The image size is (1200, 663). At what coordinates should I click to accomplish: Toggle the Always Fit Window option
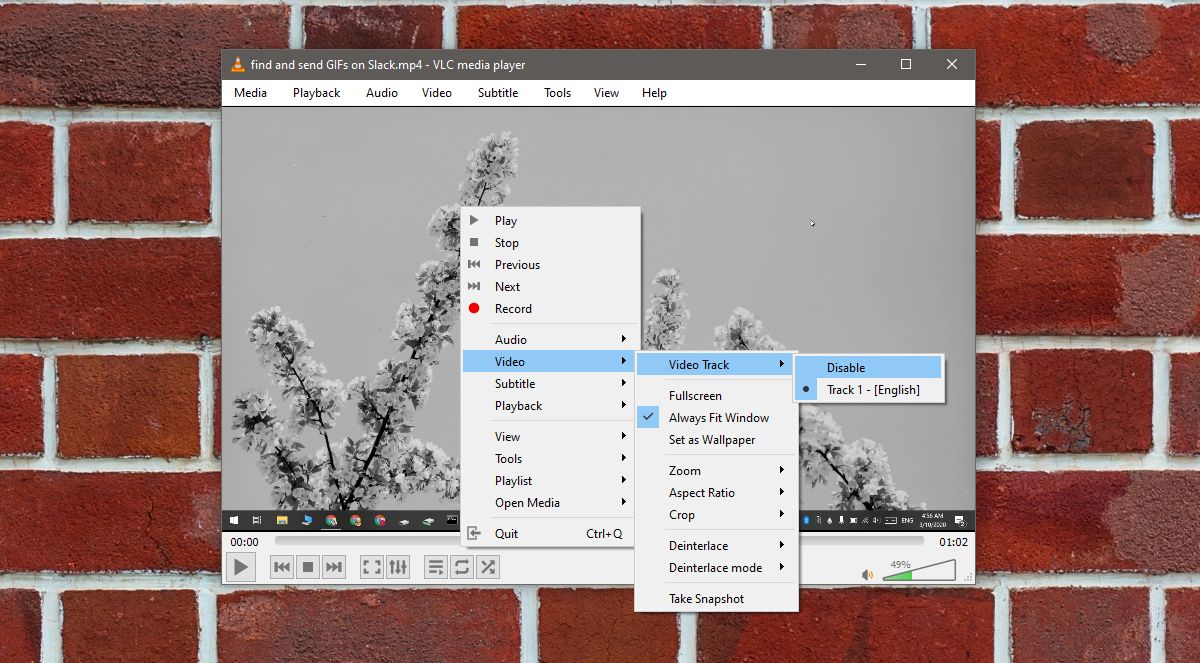pyautogui.click(x=717, y=418)
